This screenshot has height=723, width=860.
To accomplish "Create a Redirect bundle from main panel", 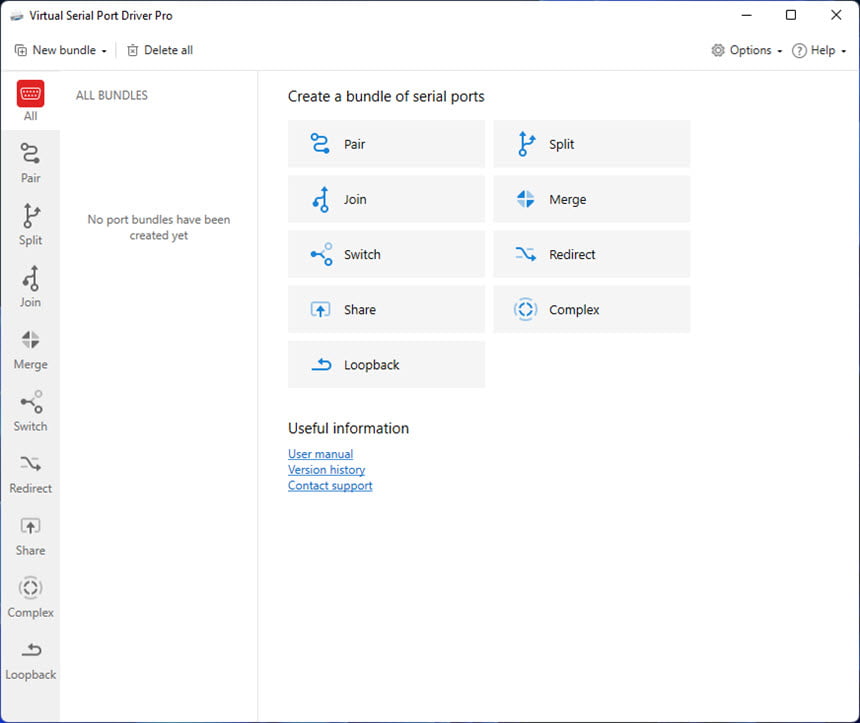I will click(x=591, y=254).
